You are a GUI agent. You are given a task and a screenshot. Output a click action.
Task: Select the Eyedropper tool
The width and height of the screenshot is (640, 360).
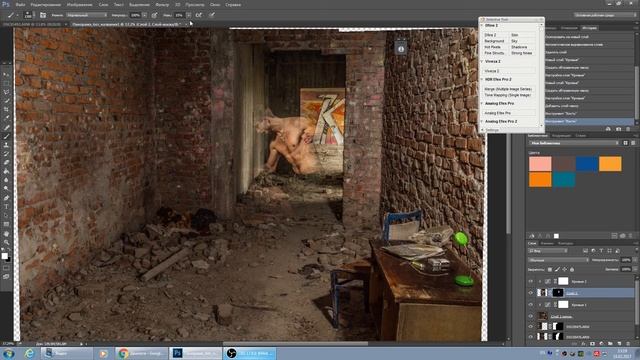tap(7, 118)
